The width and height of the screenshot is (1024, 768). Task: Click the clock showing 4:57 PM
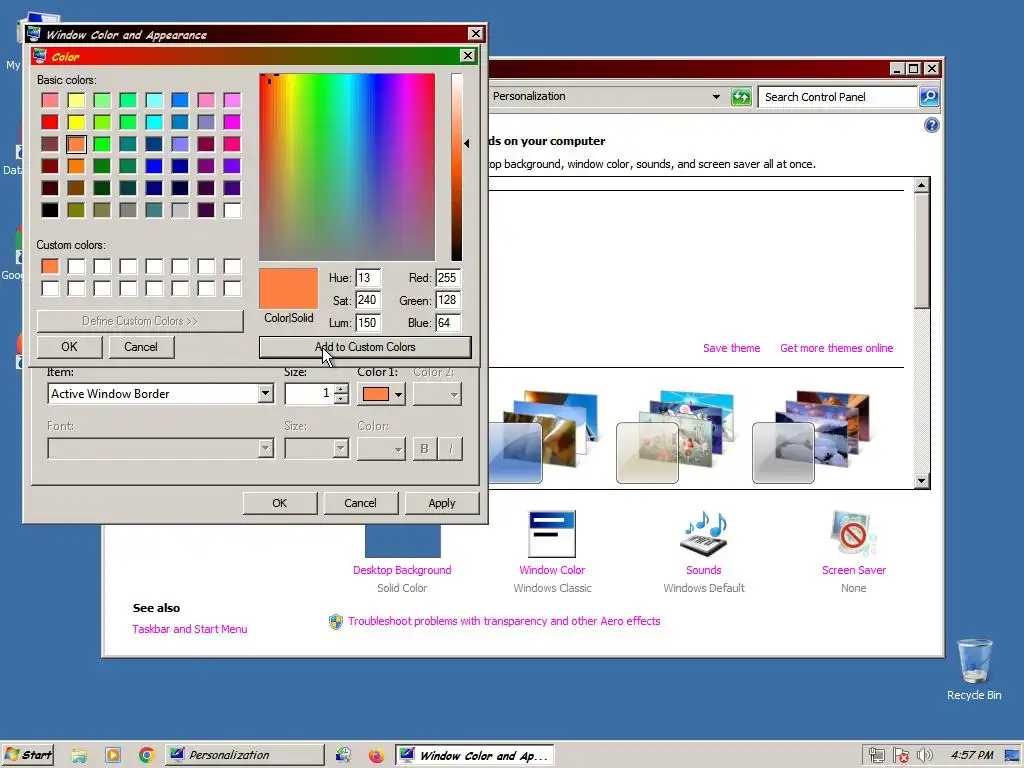point(972,755)
